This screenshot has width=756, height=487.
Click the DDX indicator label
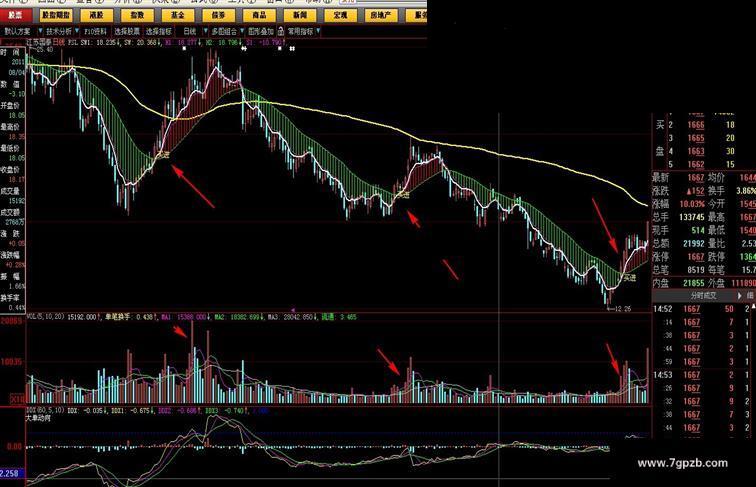pyautogui.click(x=44, y=410)
